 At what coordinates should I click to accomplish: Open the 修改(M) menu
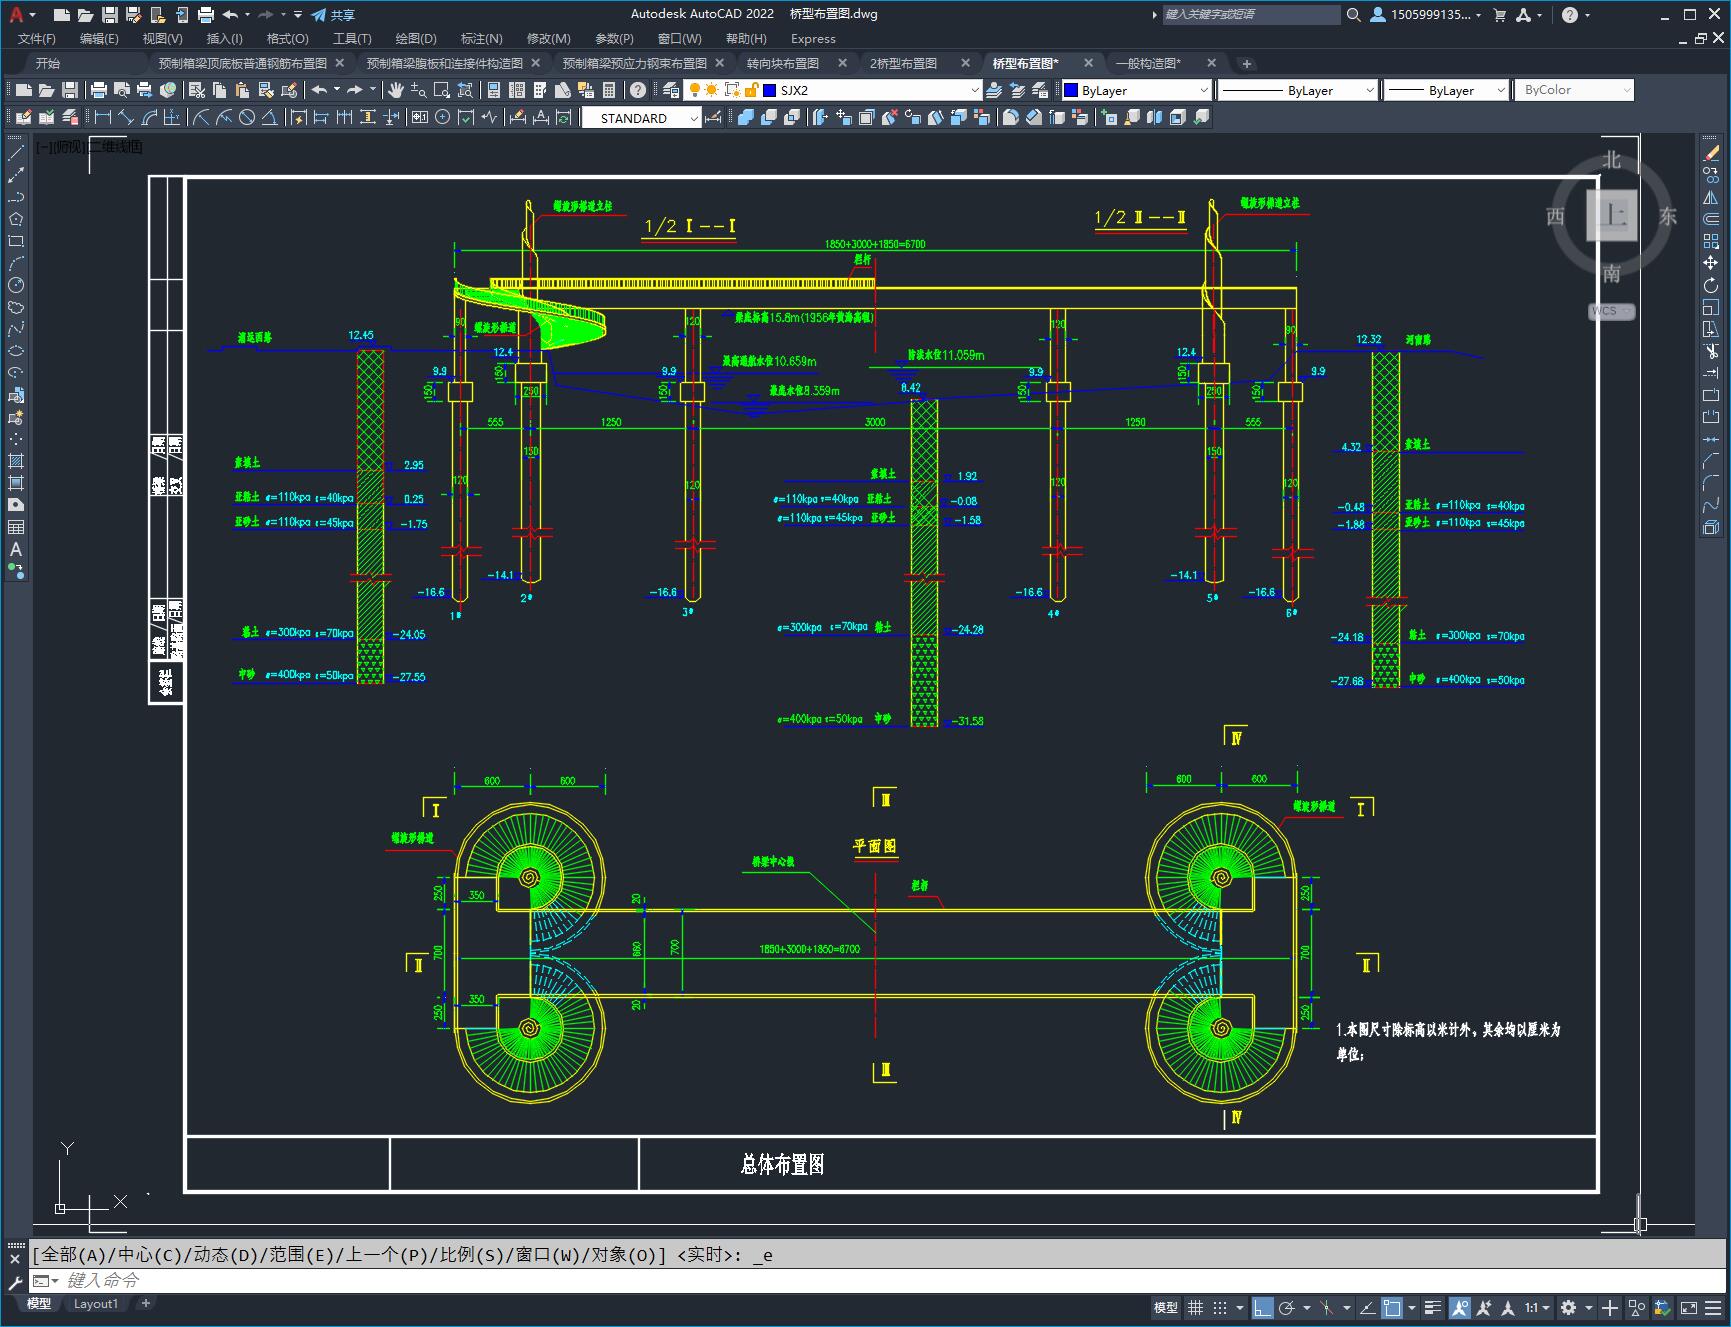click(x=548, y=39)
